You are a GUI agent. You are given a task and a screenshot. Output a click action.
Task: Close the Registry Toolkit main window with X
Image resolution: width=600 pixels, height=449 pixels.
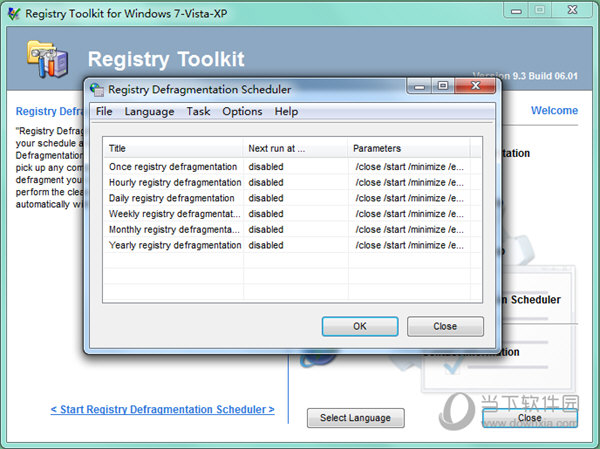pos(572,10)
